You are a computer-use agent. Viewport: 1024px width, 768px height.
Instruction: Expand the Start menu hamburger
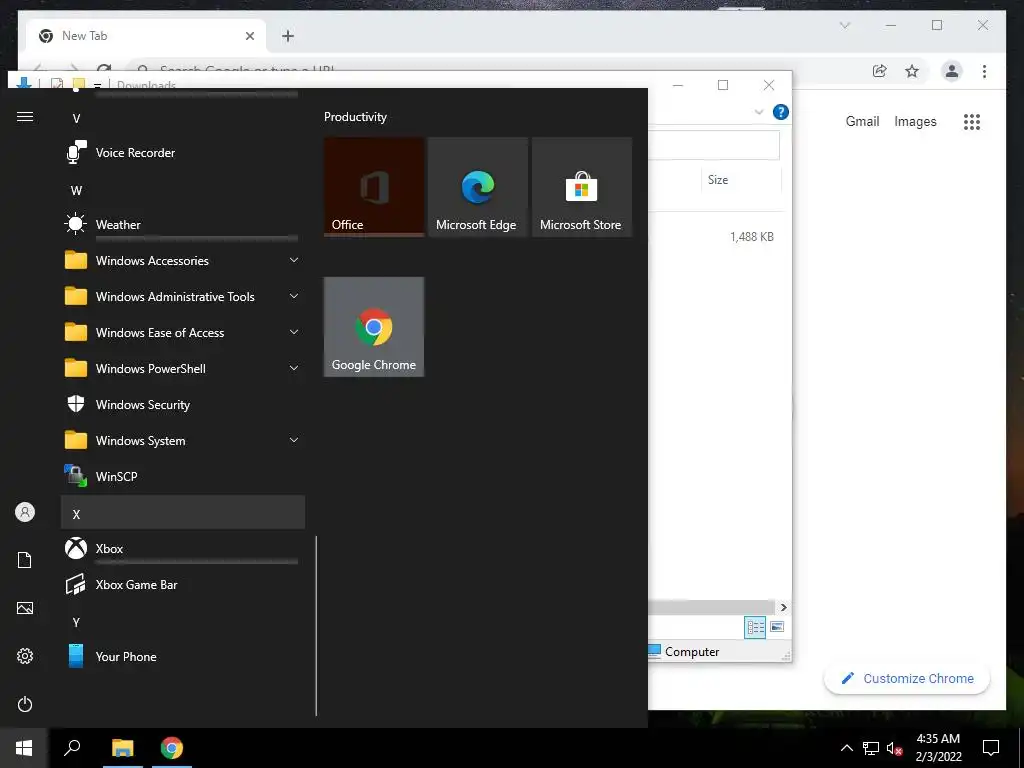(25, 116)
